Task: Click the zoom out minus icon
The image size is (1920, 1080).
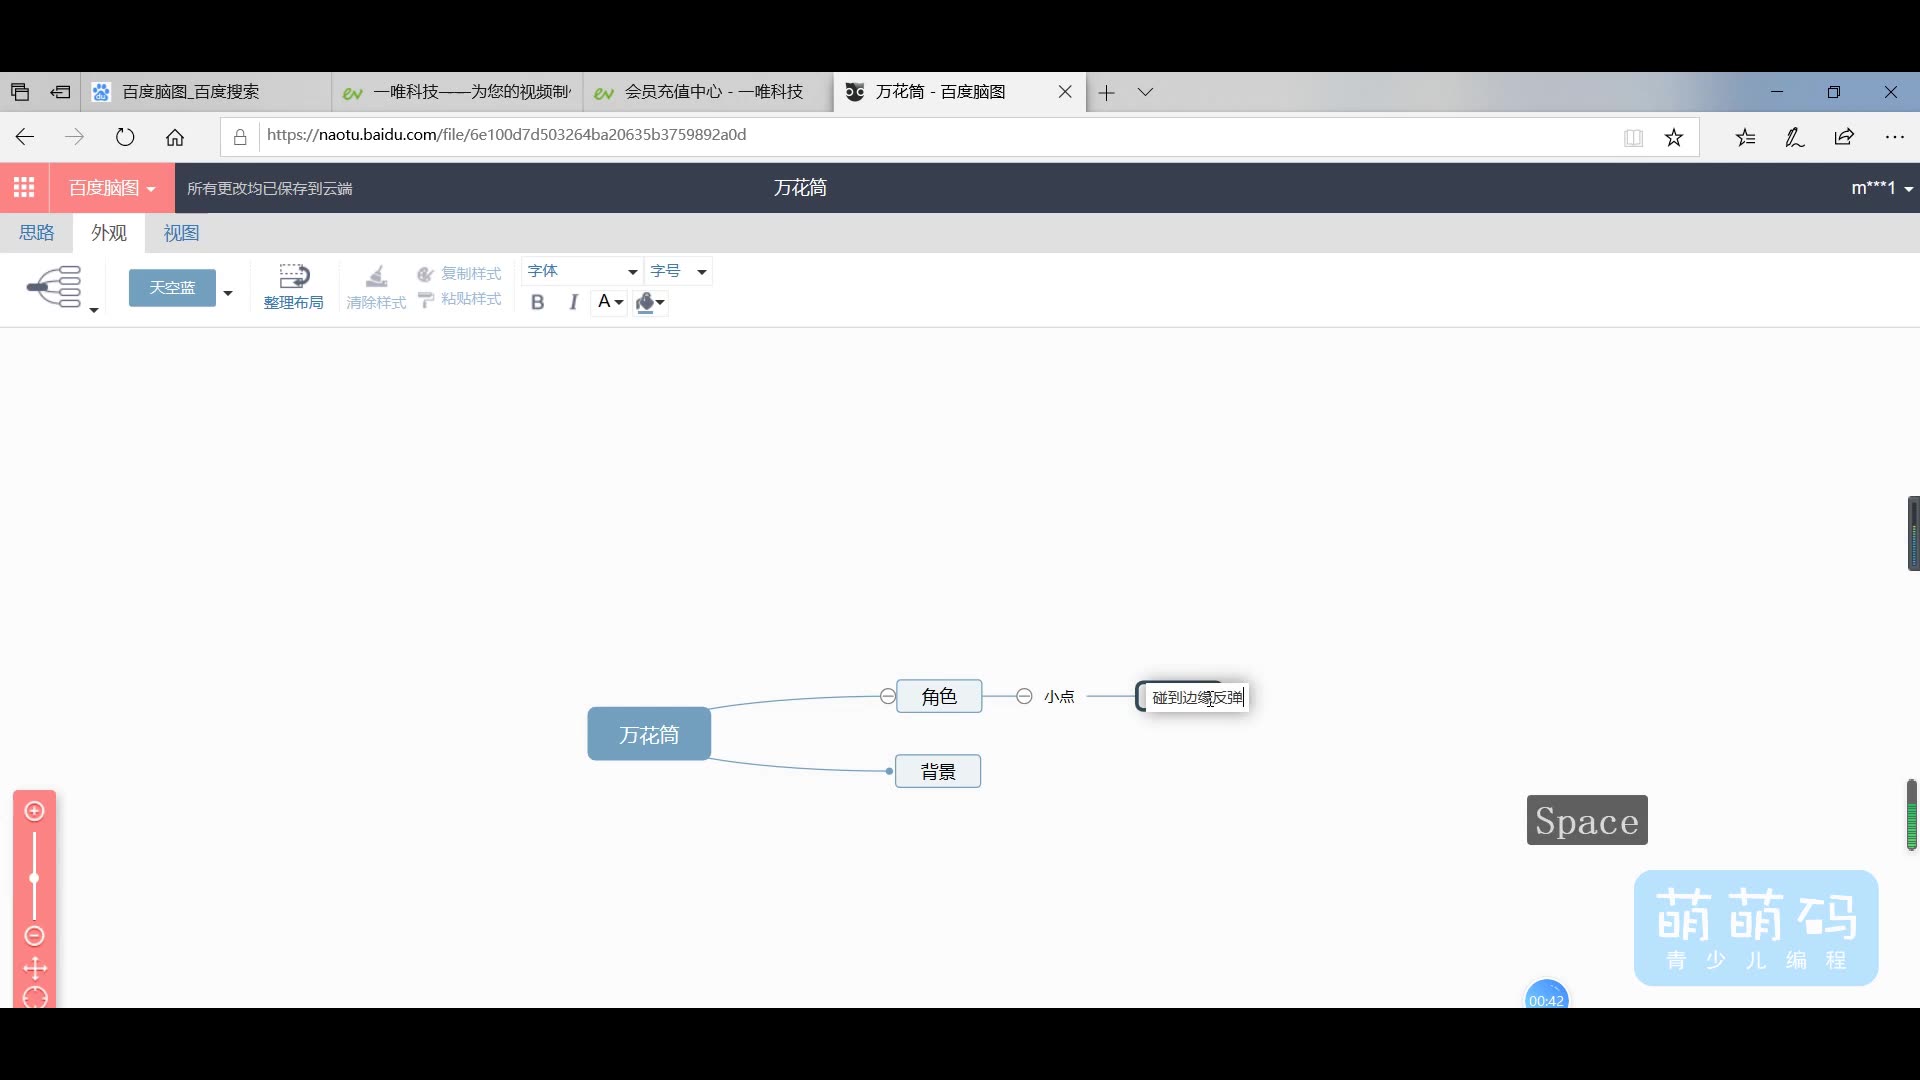Action: click(x=35, y=936)
